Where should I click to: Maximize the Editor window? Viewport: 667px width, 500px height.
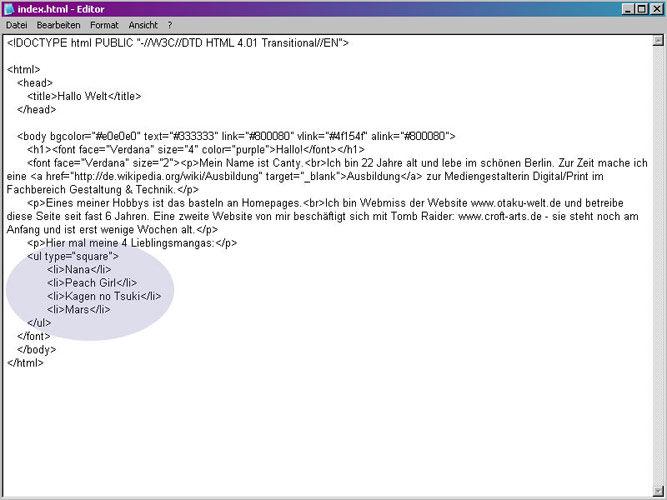[640, 8]
